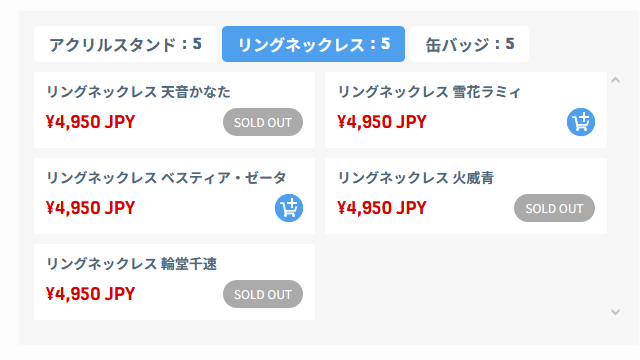
Task: Open the 缶バッジ：5 tab
Action: [x=469, y=44]
